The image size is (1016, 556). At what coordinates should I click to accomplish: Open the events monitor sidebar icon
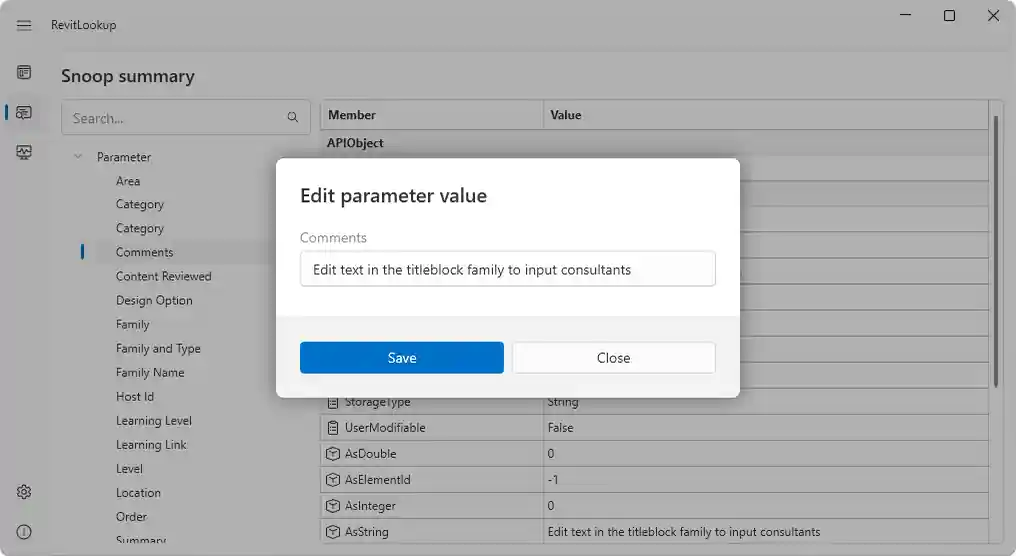pos(24,152)
